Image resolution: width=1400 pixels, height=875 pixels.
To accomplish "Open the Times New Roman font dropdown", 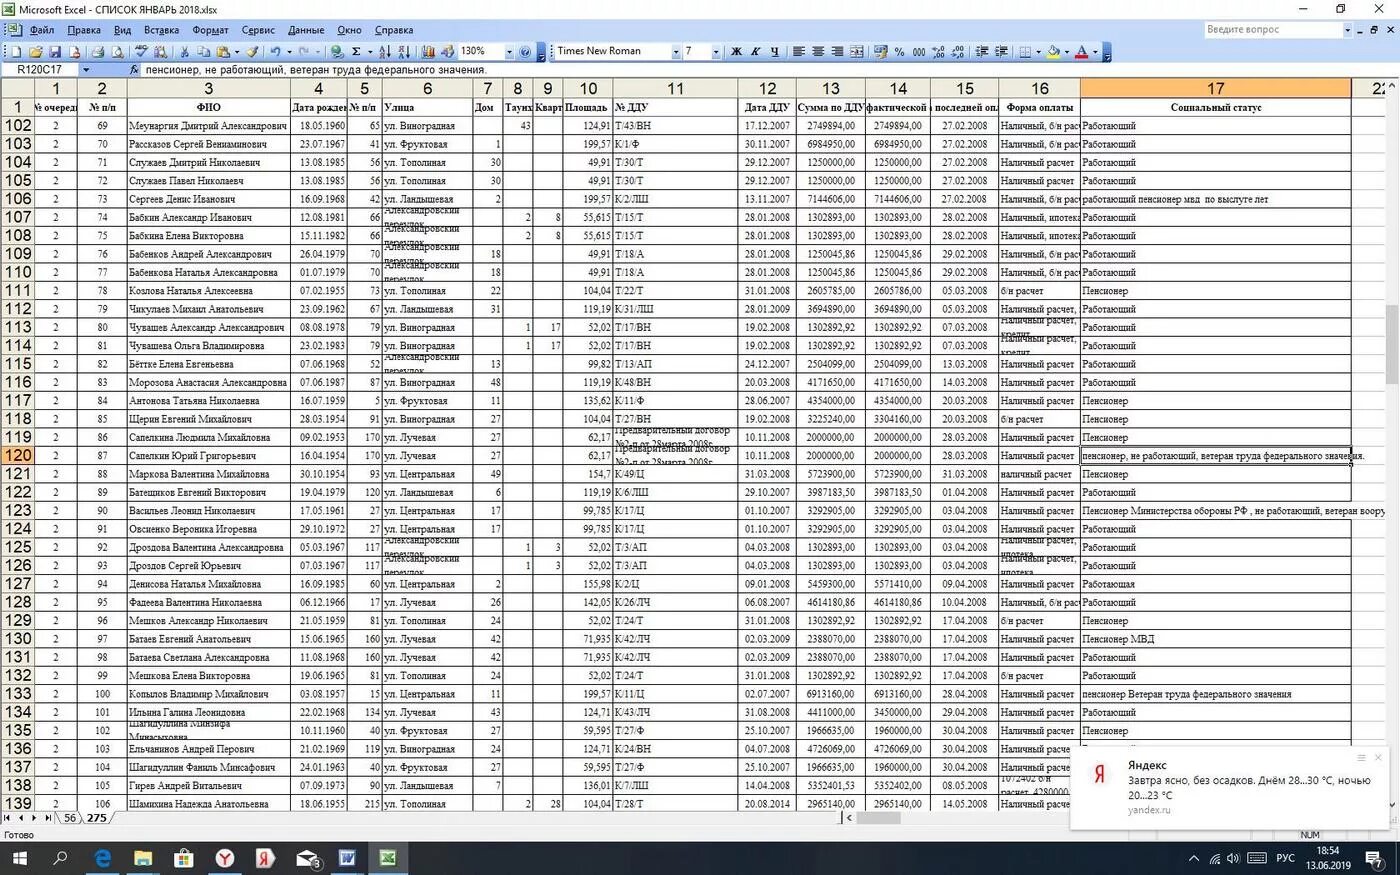I will (x=675, y=51).
